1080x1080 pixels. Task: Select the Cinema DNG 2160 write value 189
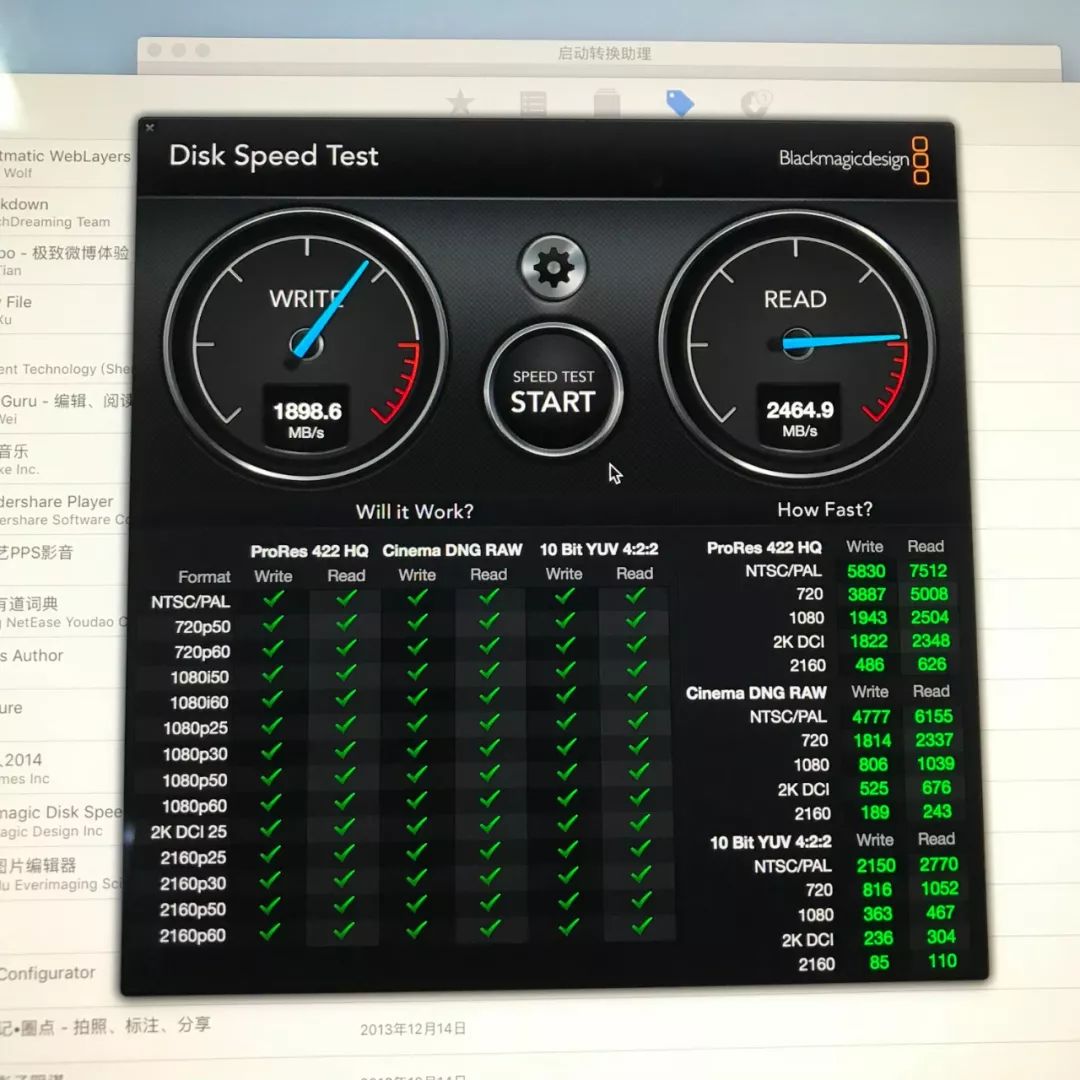(875, 813)
